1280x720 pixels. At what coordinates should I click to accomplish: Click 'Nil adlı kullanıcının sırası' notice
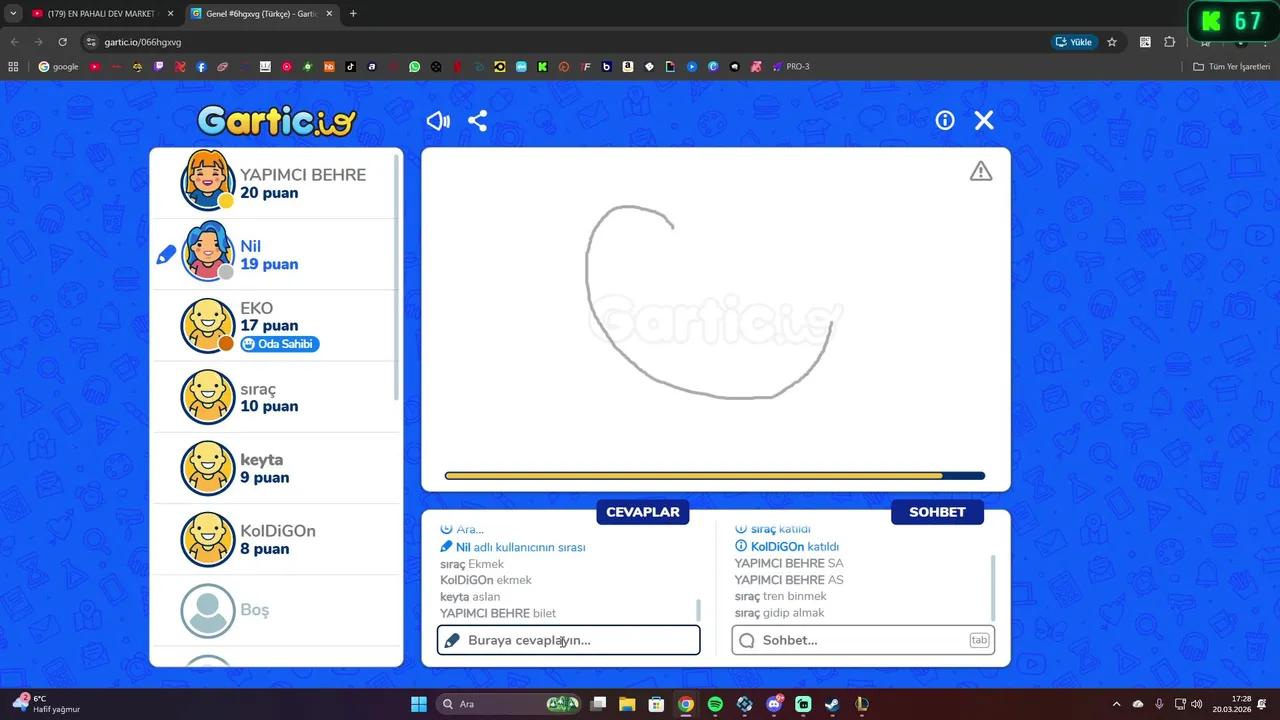tap(513, 547)
